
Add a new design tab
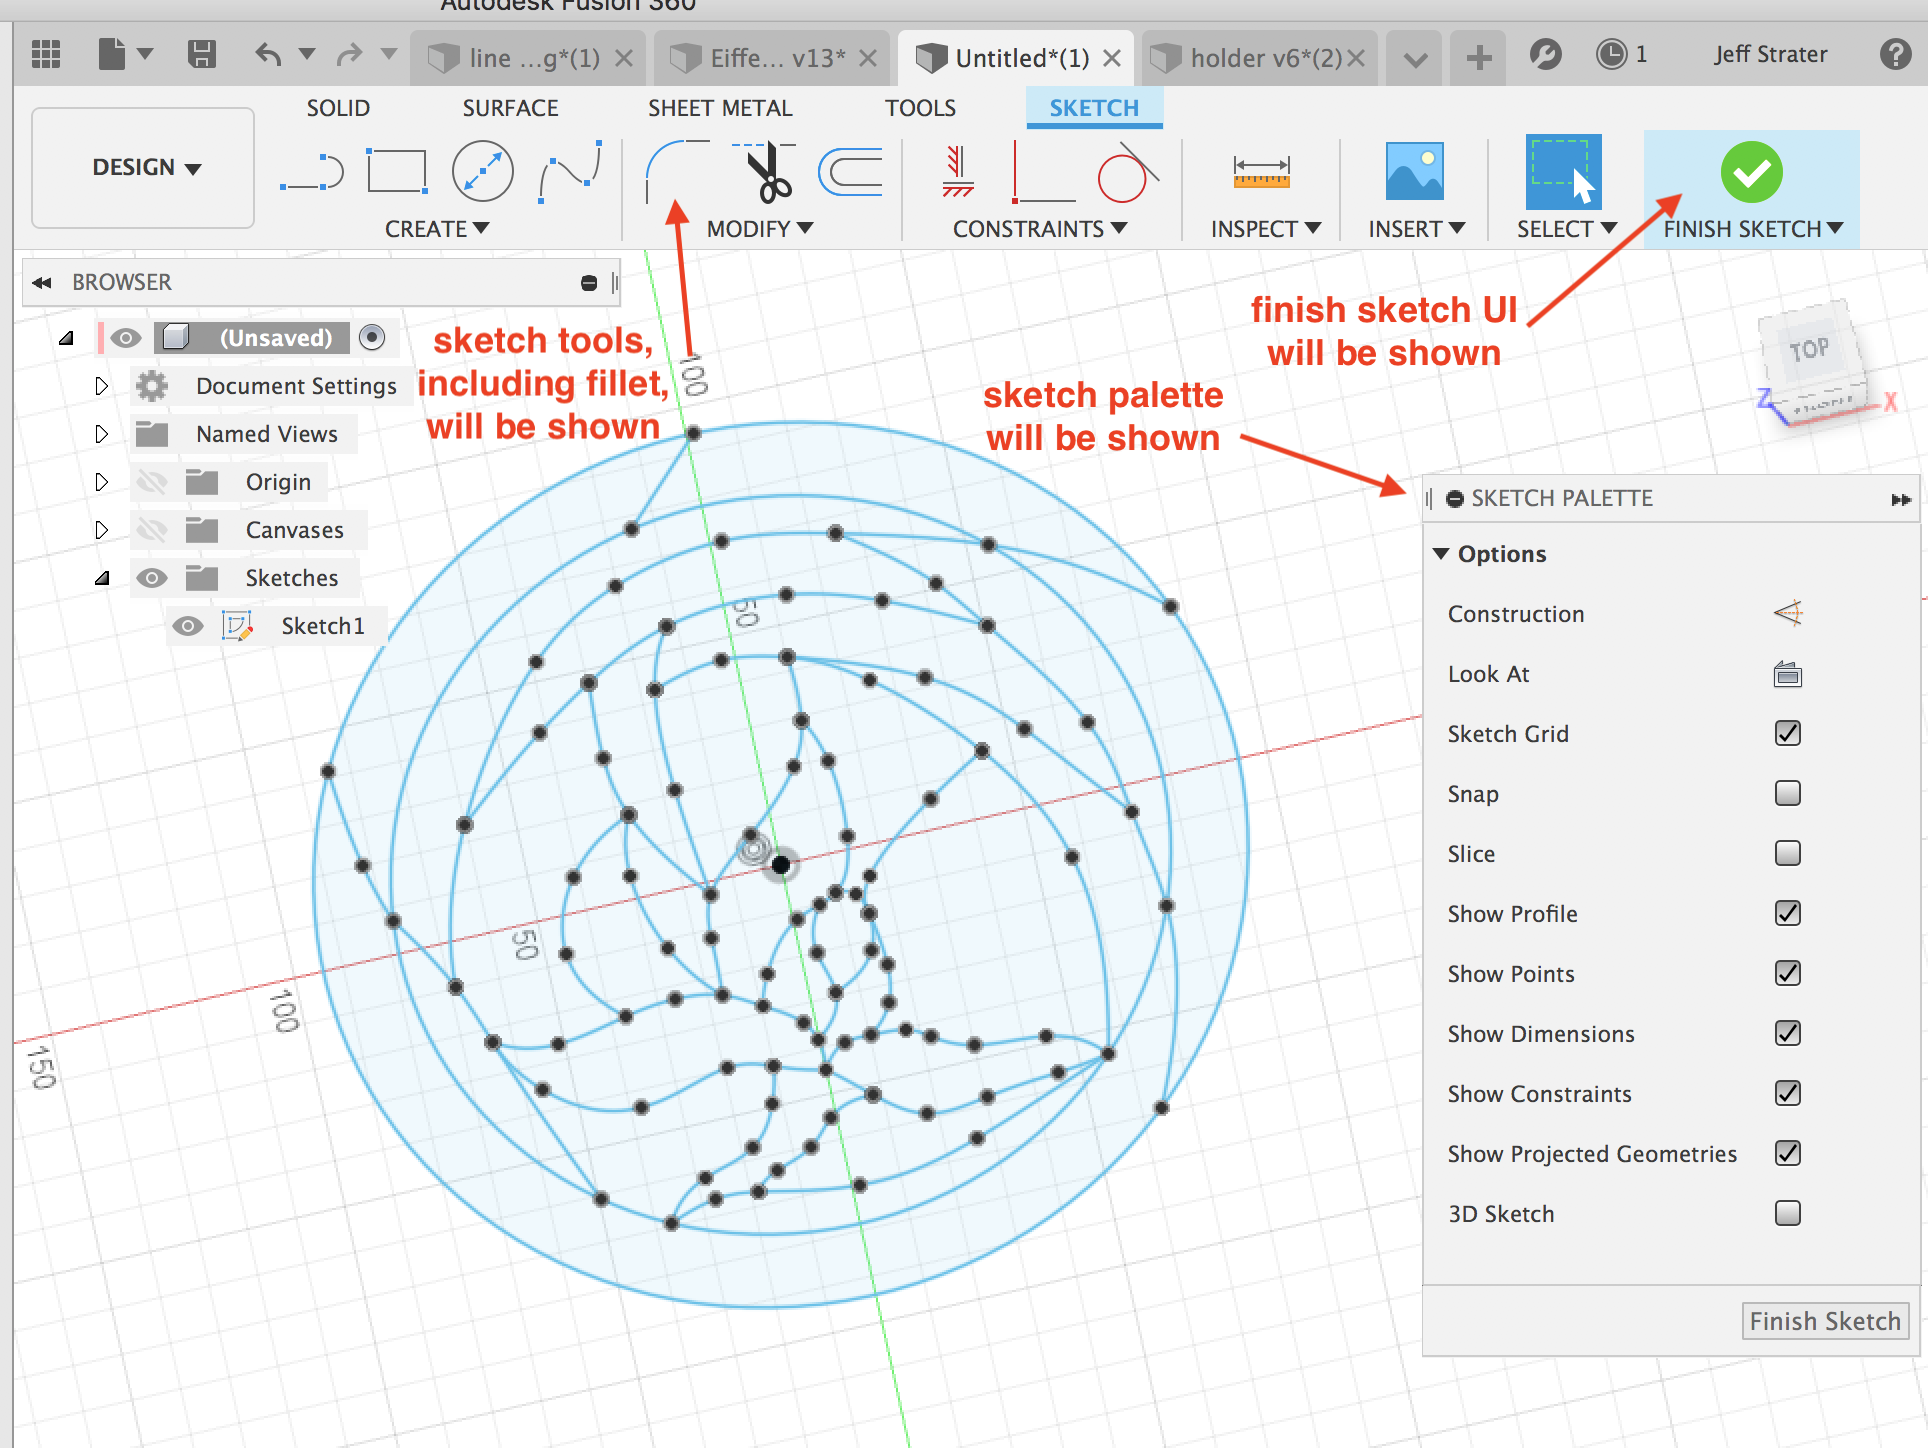tap(1480, 57)
